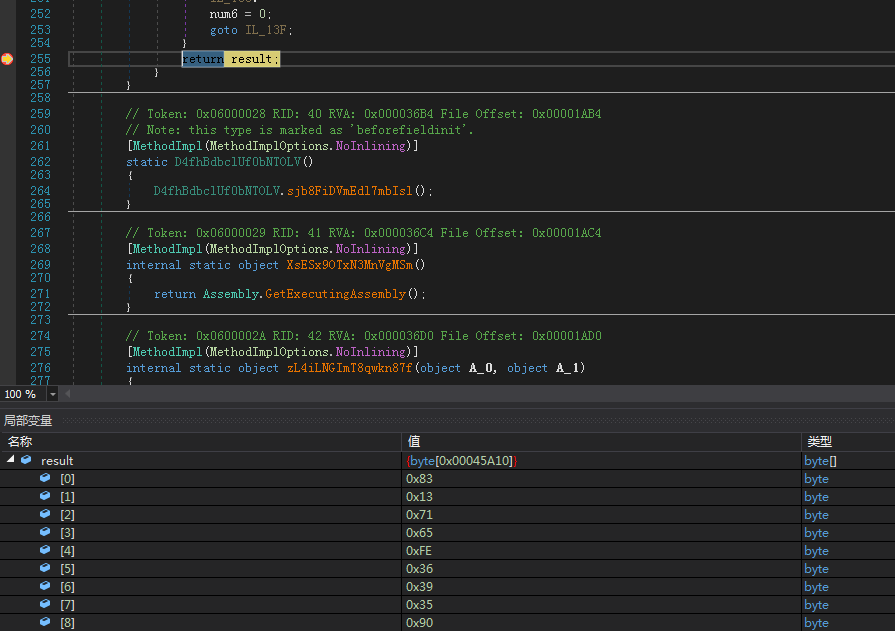Click the MethodImplOptions on line 268

269,248
